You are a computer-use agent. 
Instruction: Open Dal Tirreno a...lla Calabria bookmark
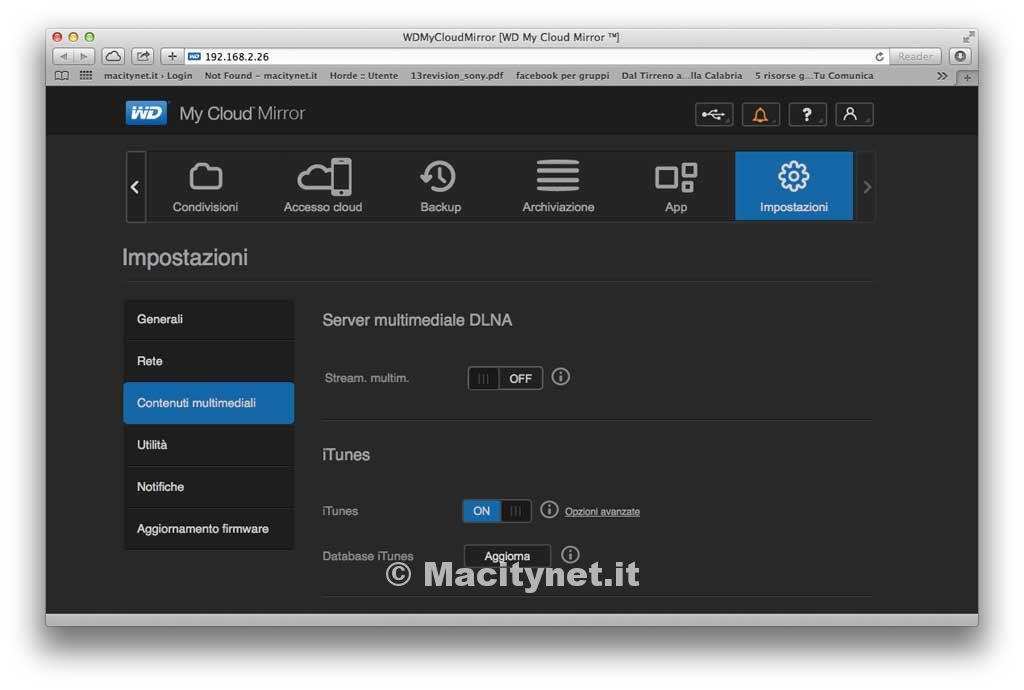point(682,76)
